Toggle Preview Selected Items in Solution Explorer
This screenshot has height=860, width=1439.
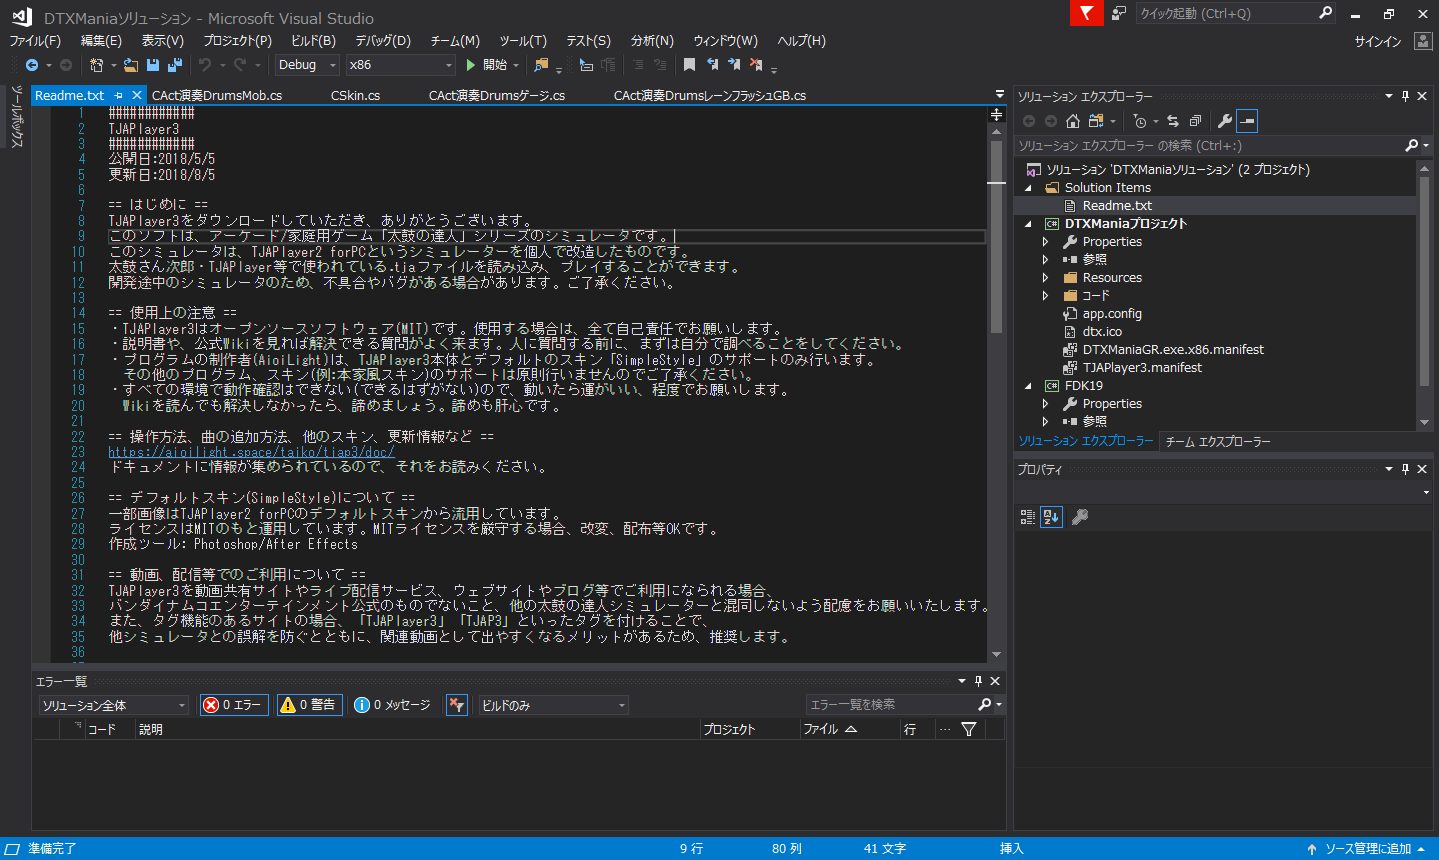click(x=1247, y=121)
